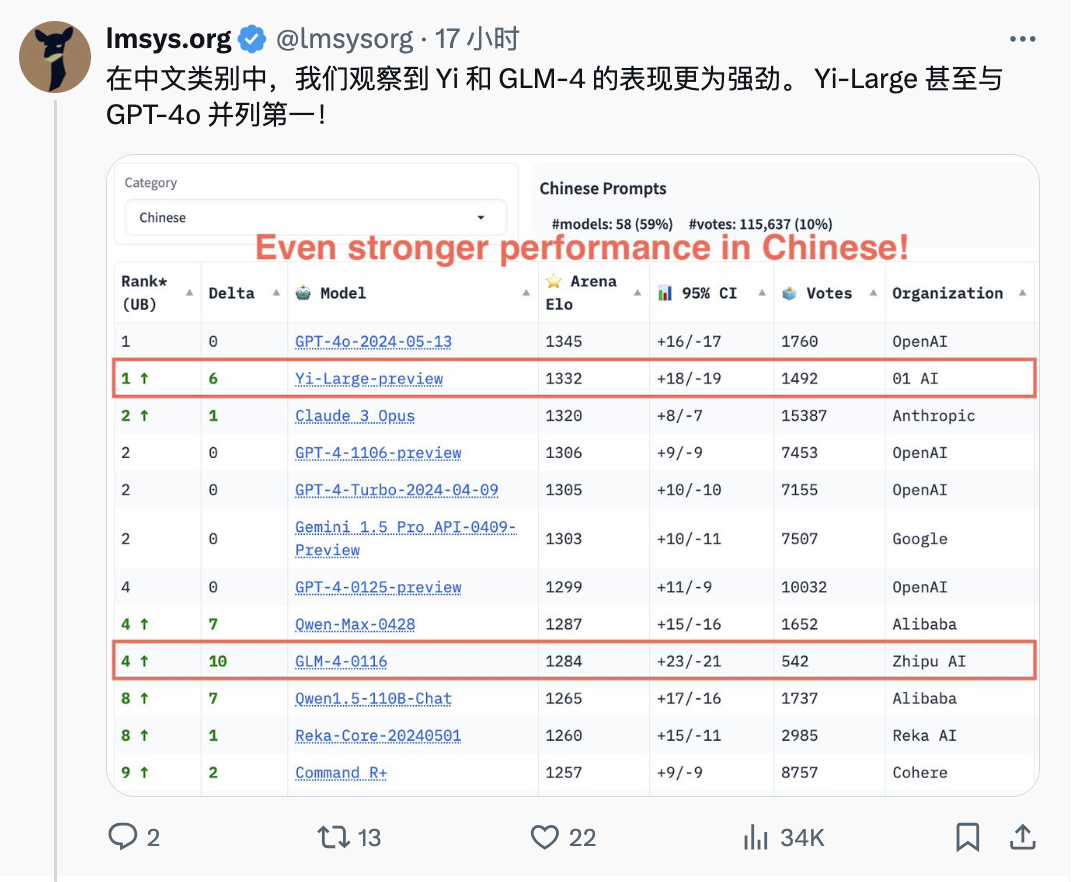Open the Command R+ model link
This screenshot has width=1090, height=882.
click(x=341, y=772)
